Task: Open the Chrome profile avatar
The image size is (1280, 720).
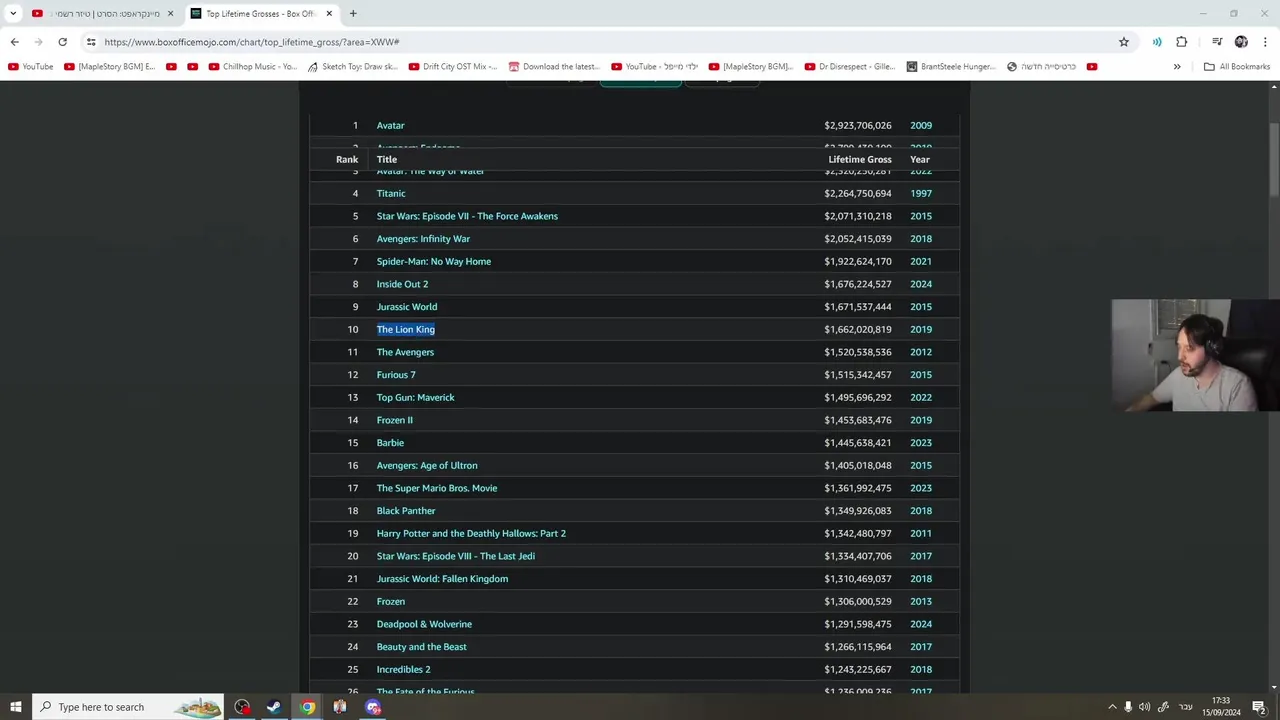Action: [1241, 42]
